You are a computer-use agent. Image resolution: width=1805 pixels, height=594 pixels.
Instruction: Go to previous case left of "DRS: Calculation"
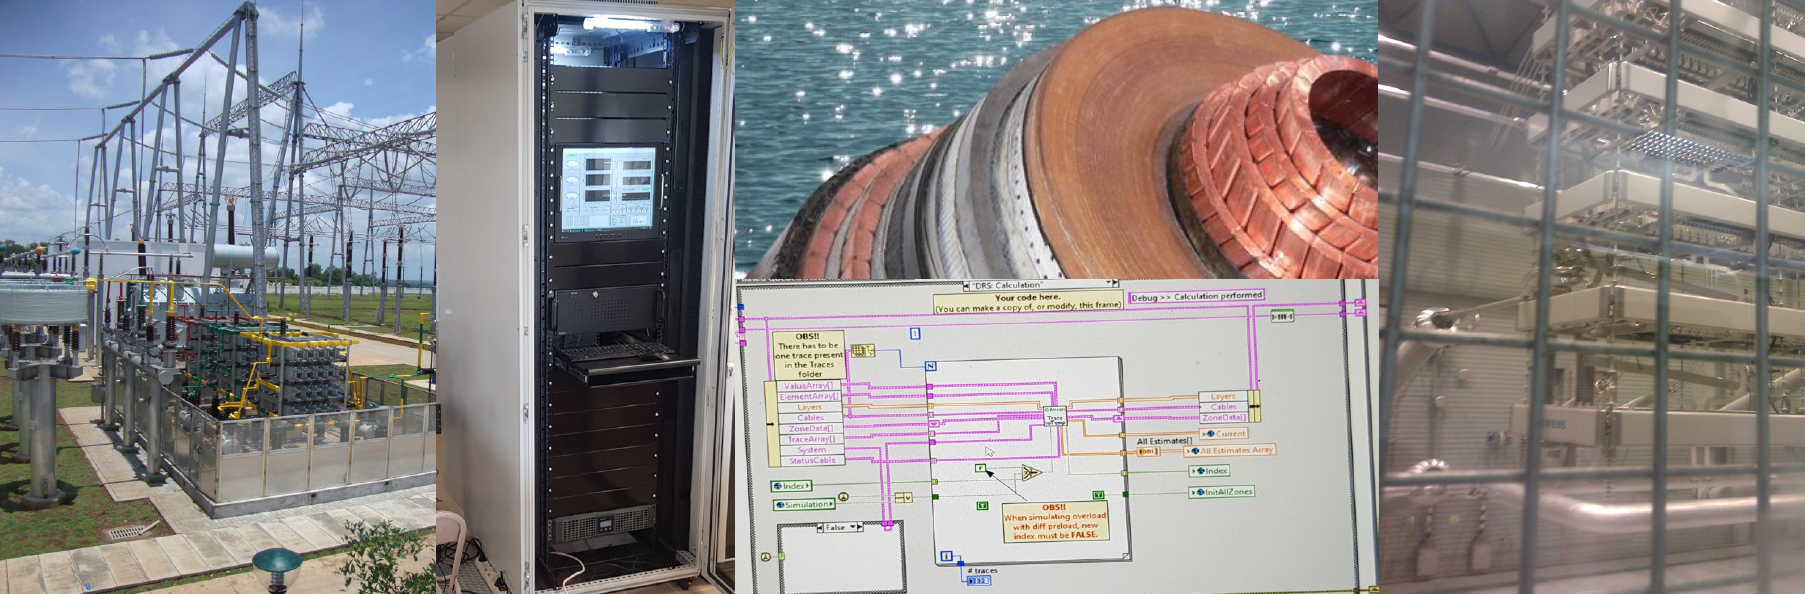pyautogui.click(x=966, y=285)
